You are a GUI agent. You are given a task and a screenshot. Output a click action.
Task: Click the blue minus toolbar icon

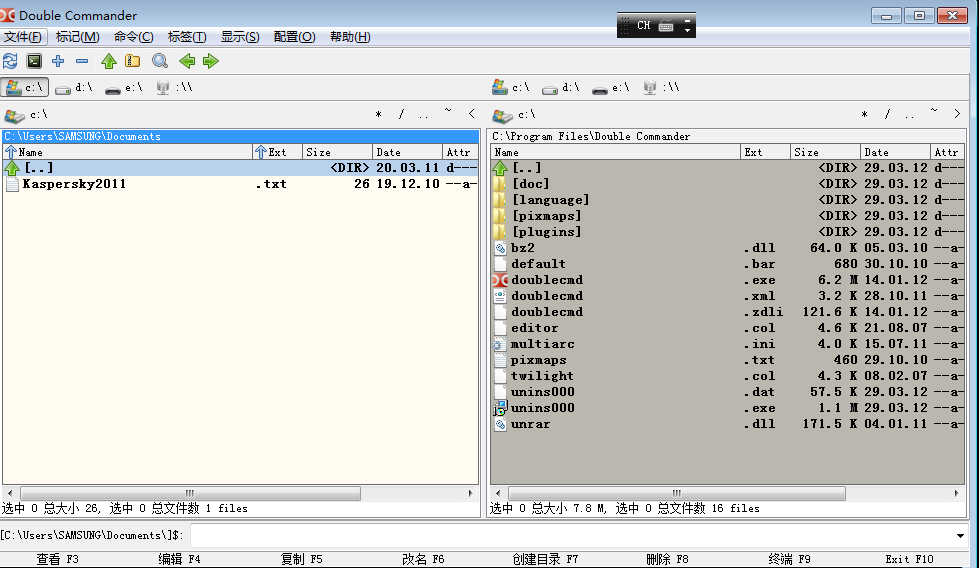click(x=82, y=61)
